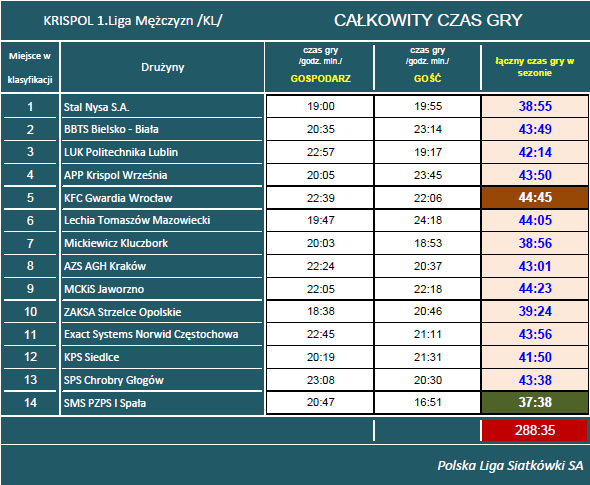Click Lechia Tomaszów Mazowiecki guest time 24:18
590x485 pixels.
(x=427, y=220)
